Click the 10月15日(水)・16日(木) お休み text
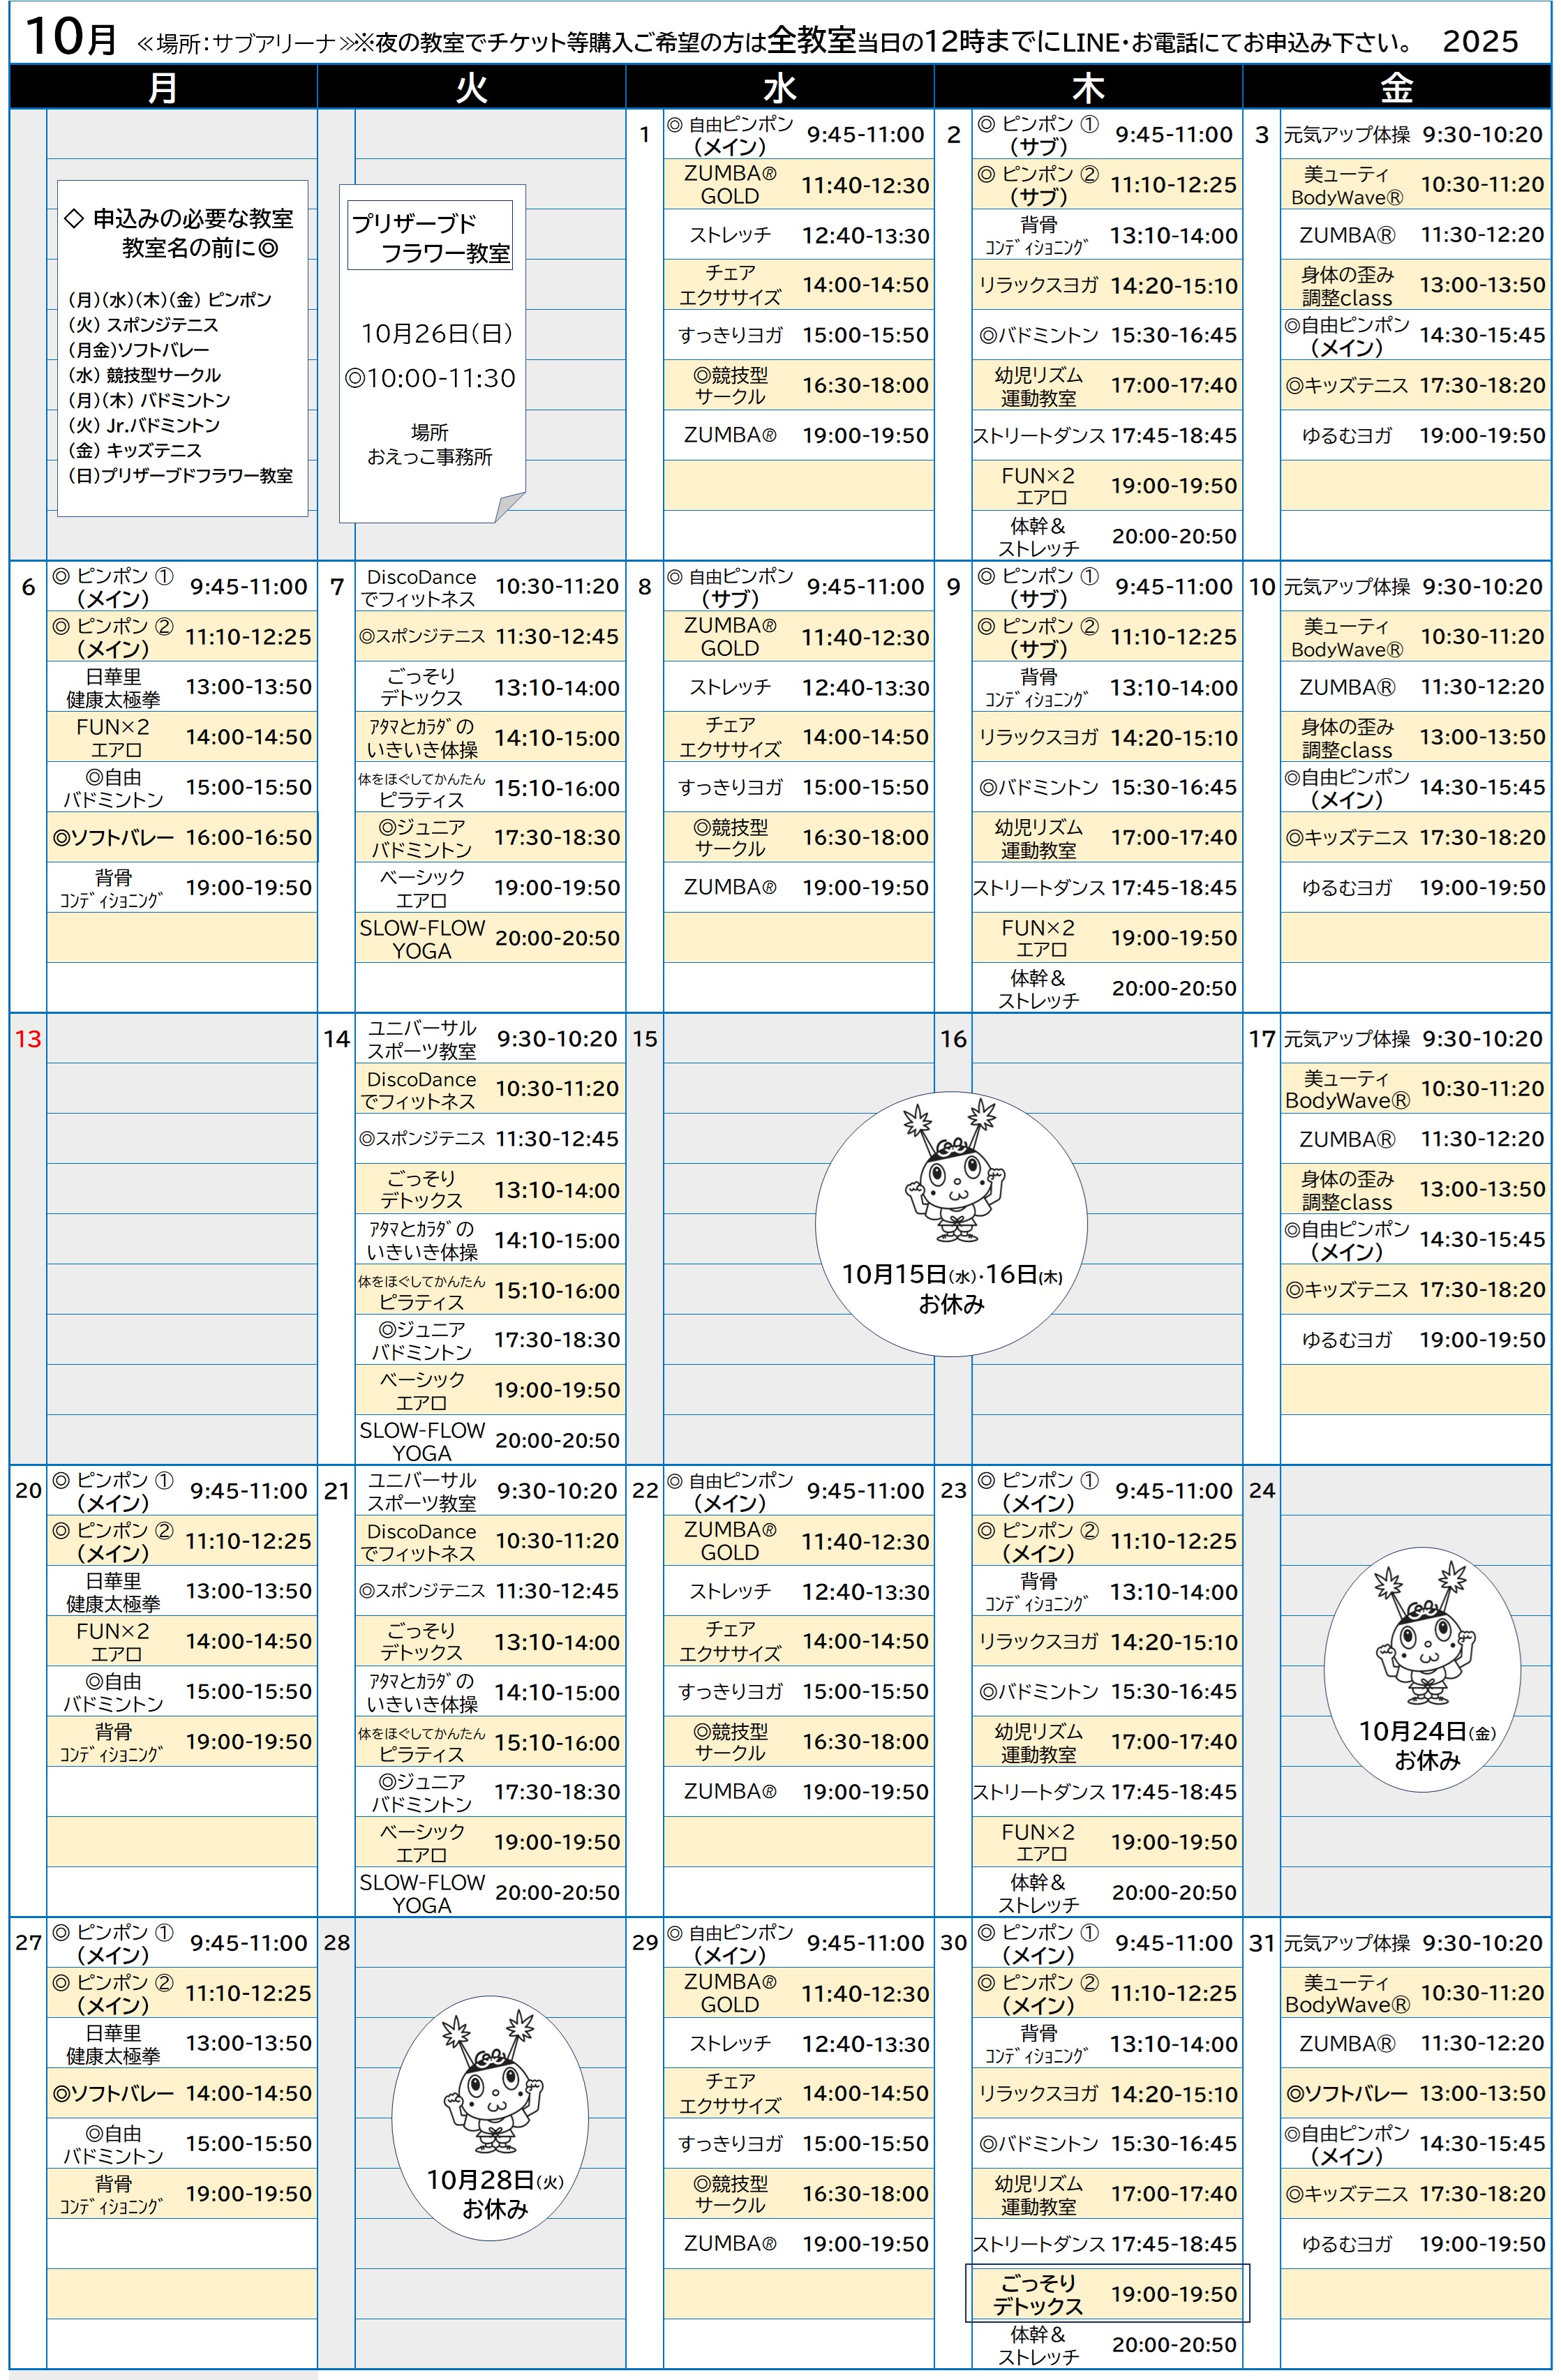This screenshot has height=2380, width=1561. pos(951,1288)
